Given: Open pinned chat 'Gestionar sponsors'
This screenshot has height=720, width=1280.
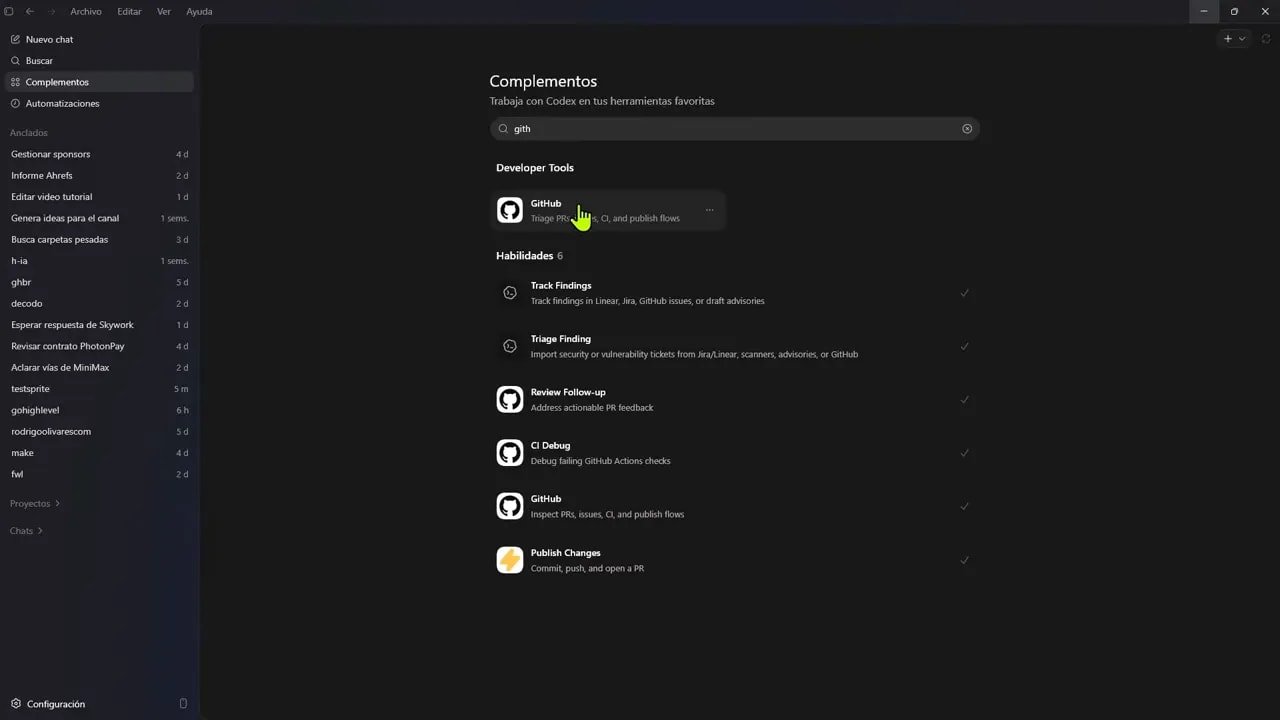Looking at the screenshot, I should point(99,154).
